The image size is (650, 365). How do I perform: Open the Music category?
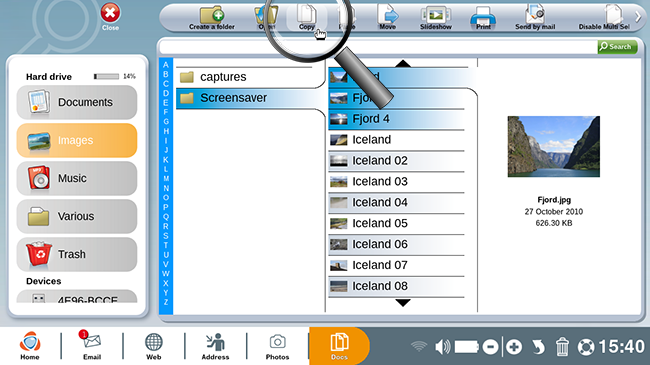click(77, 178)
